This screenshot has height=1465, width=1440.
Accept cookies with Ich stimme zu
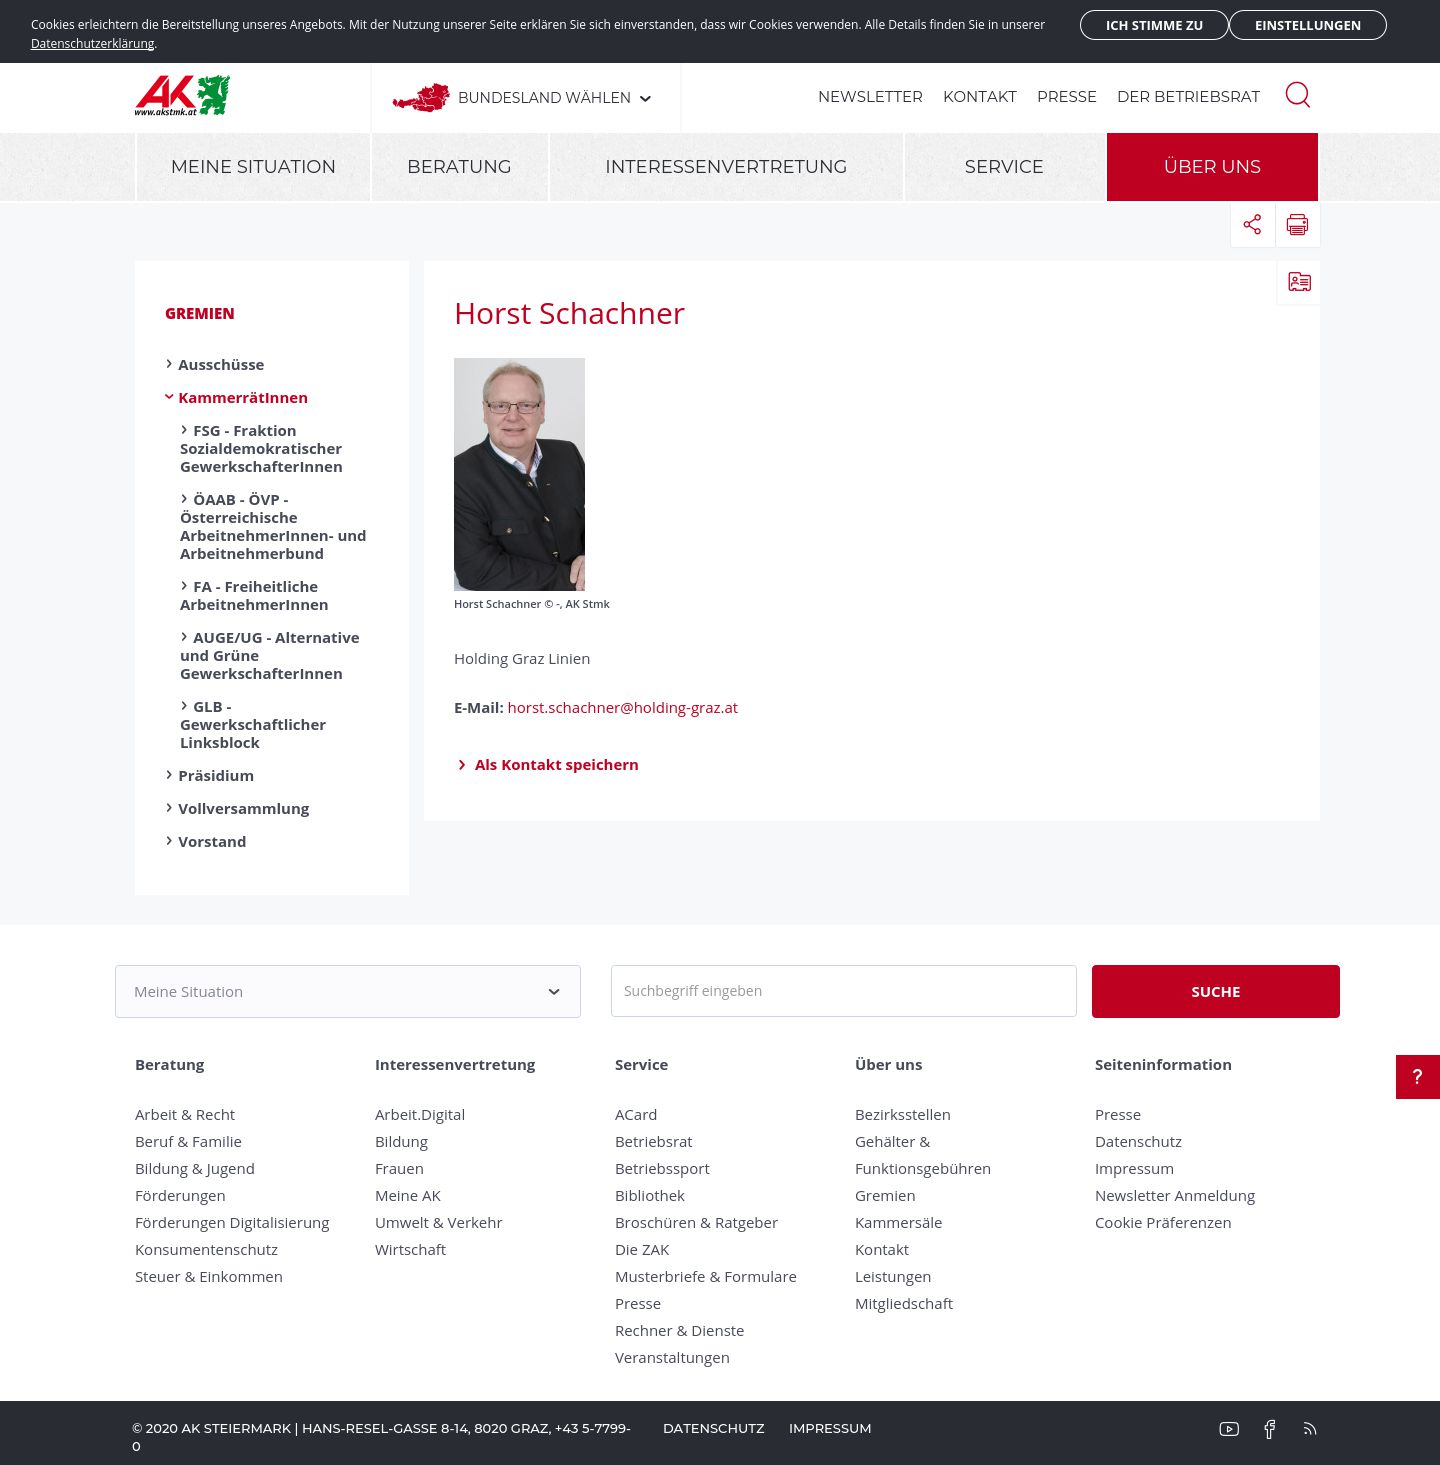(x=1154, y=25)
